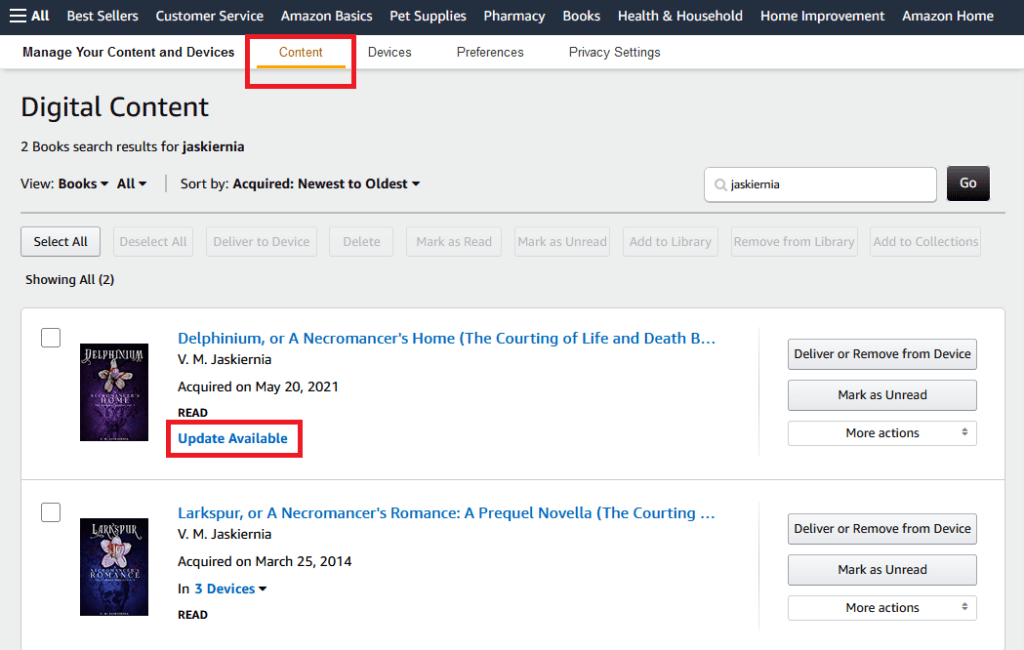
Task: Open the Preferences tab
Action: coord(490,52)
